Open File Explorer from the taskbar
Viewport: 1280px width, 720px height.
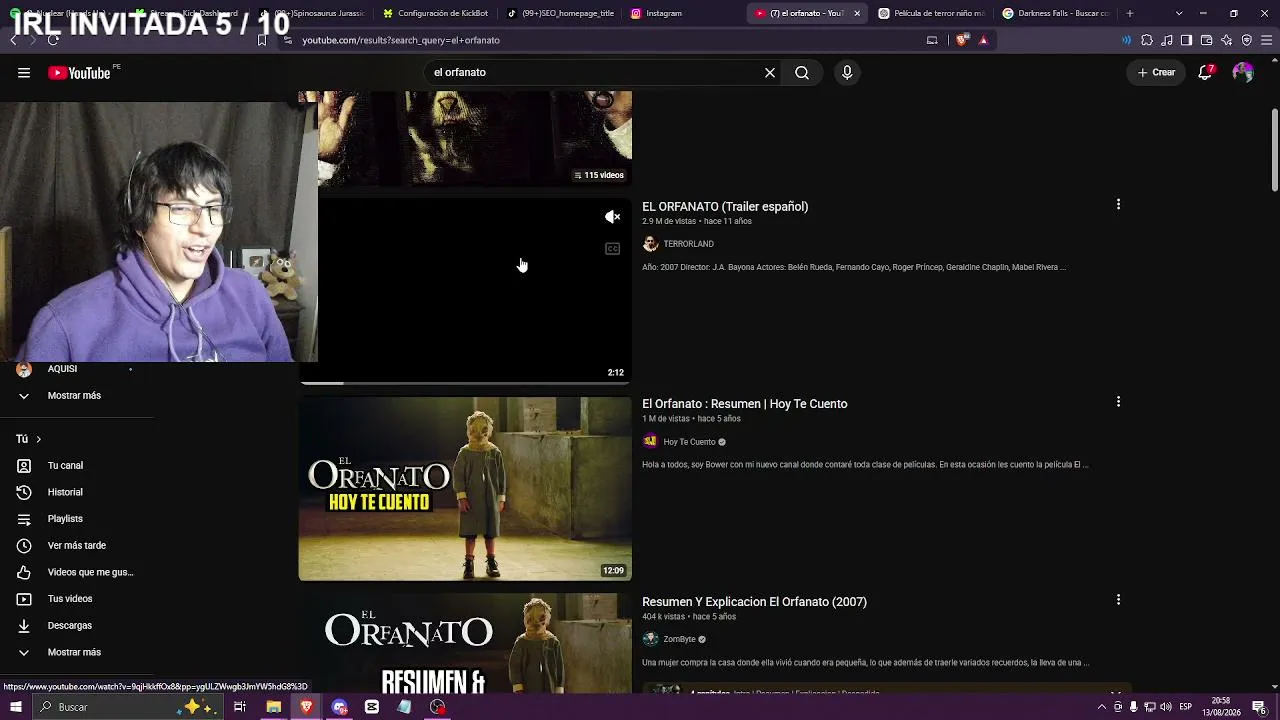coord(273,707)
